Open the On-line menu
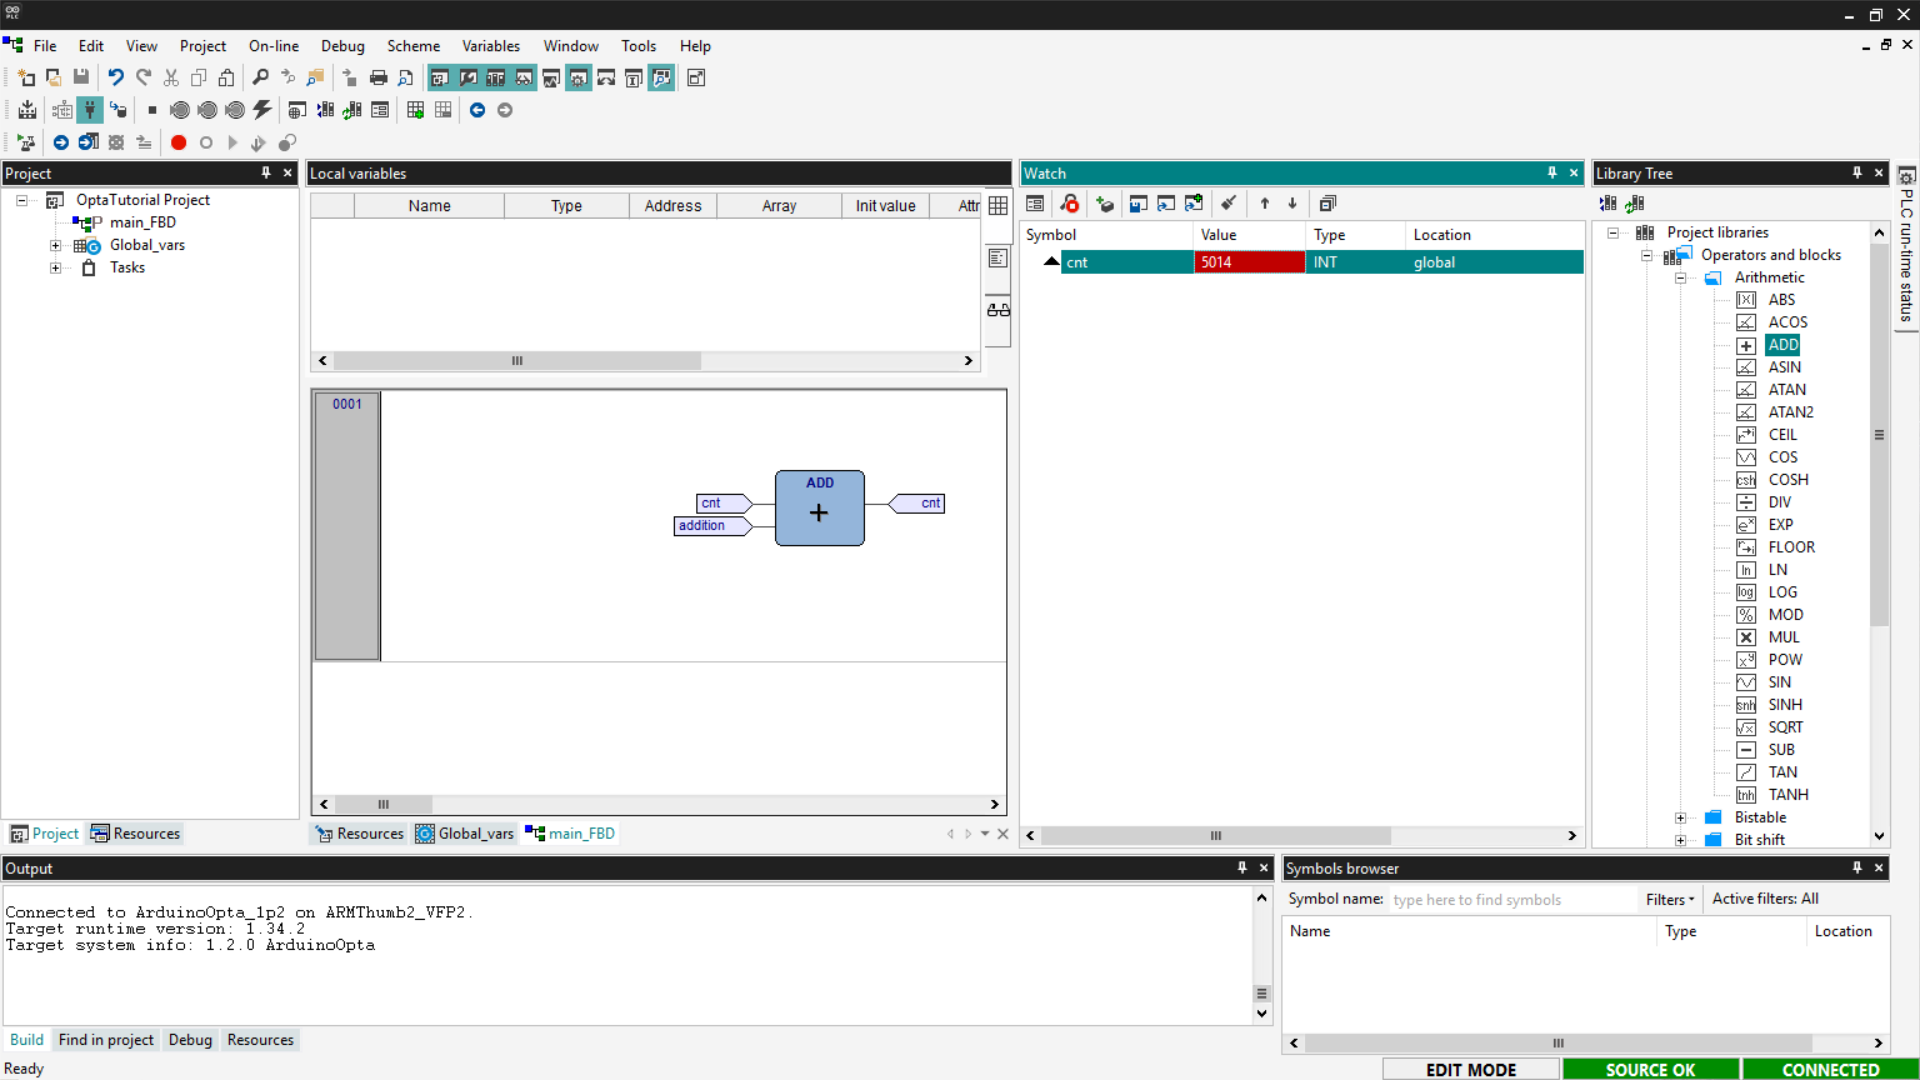The height and width of the screenshot is (1080, 1920). (x=273, y=46)
